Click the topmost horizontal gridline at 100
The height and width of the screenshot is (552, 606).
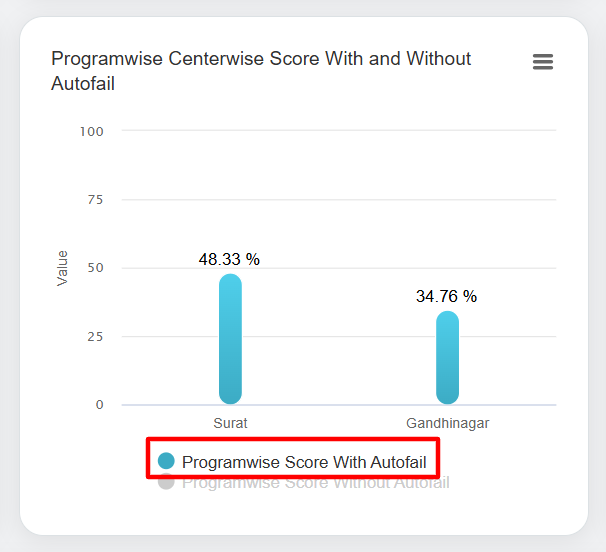(340, 130)
